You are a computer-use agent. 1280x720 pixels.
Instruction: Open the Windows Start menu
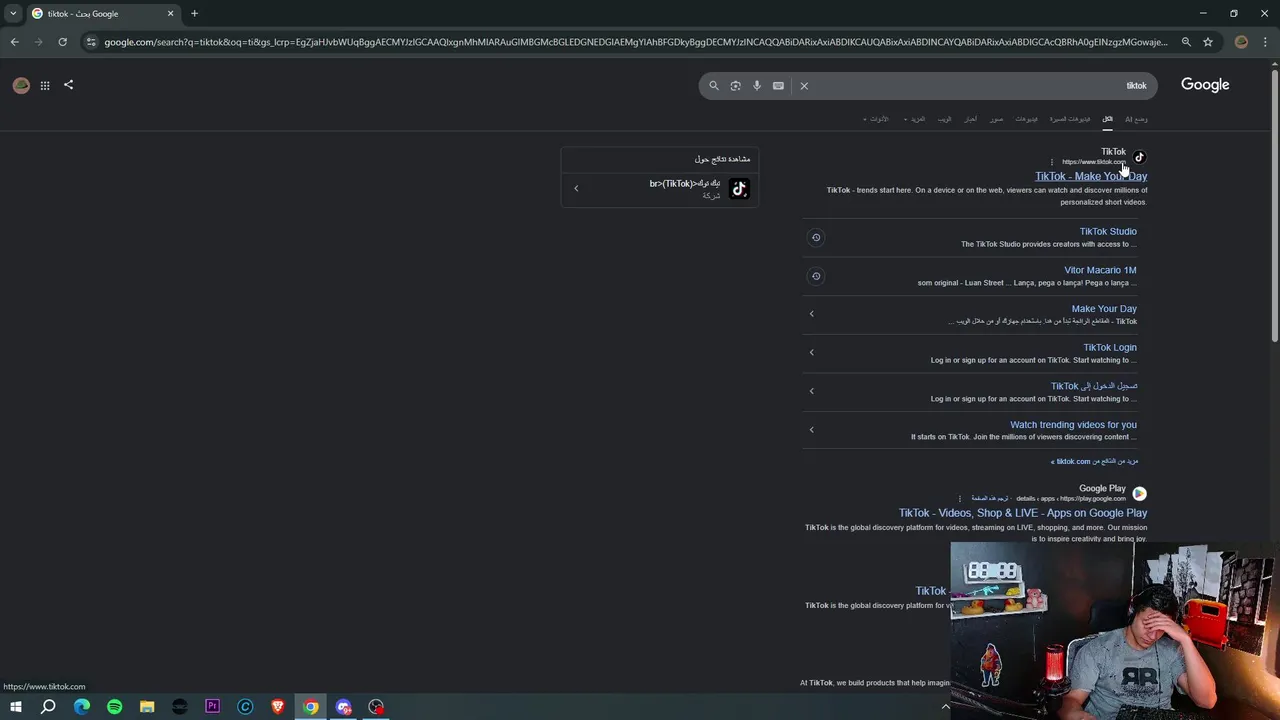(x=15, y=707)
